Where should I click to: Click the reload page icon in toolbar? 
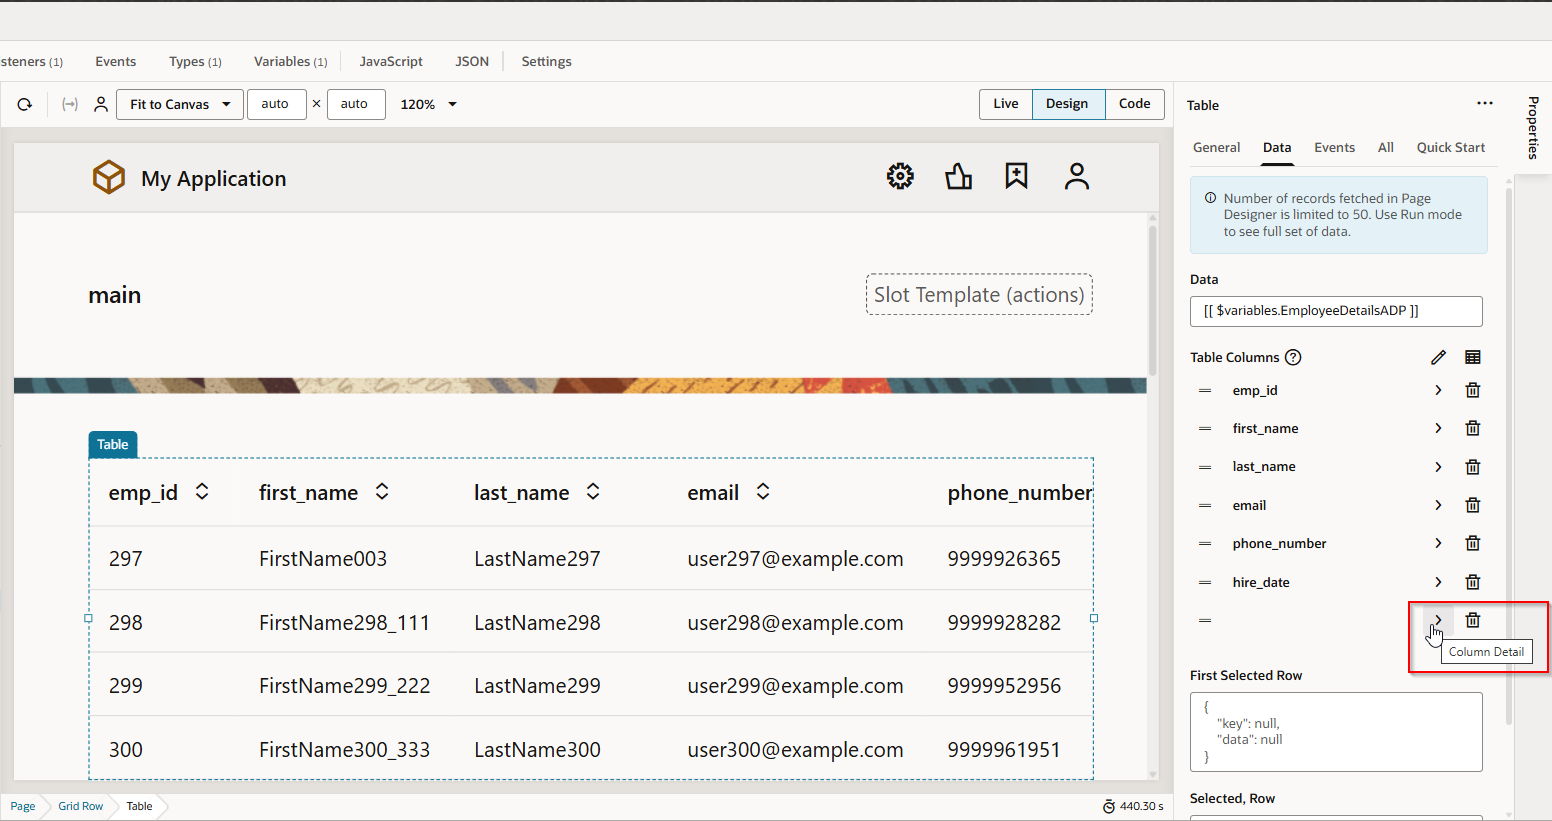[x=25, y=104]
